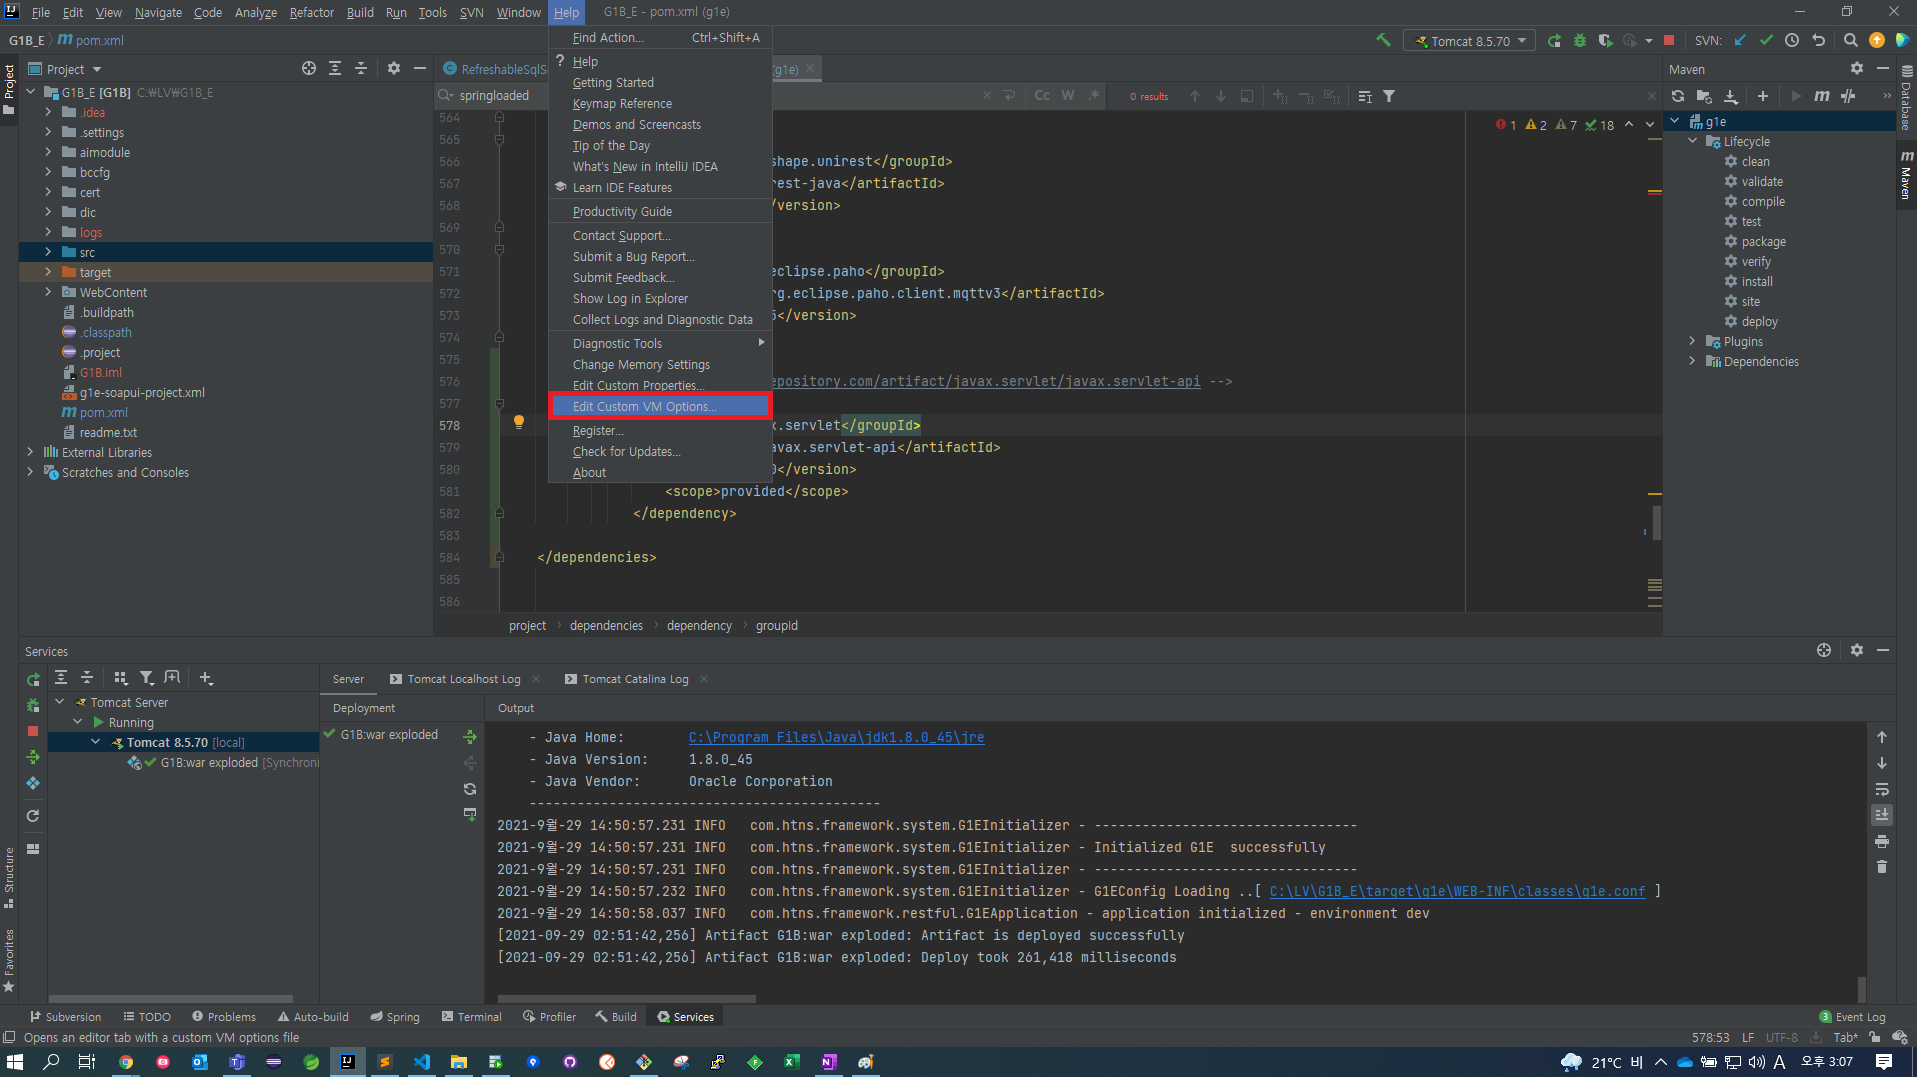1917x1077 pixels.
Task: Select Keymap Reference in Help menu
Action: (x=660, y=103)
